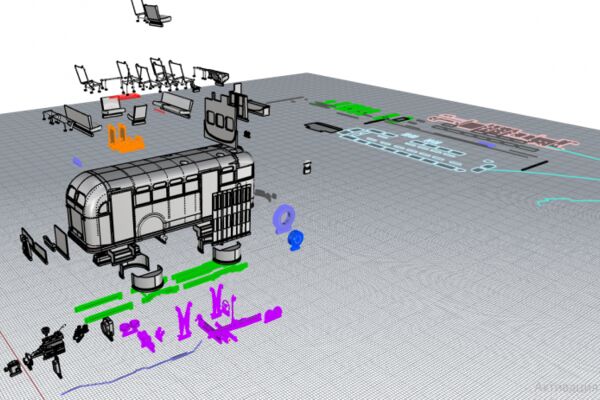Select the grille door panel on the bus rear
Viewport: 600px width, 400px height.
[232, 215]
